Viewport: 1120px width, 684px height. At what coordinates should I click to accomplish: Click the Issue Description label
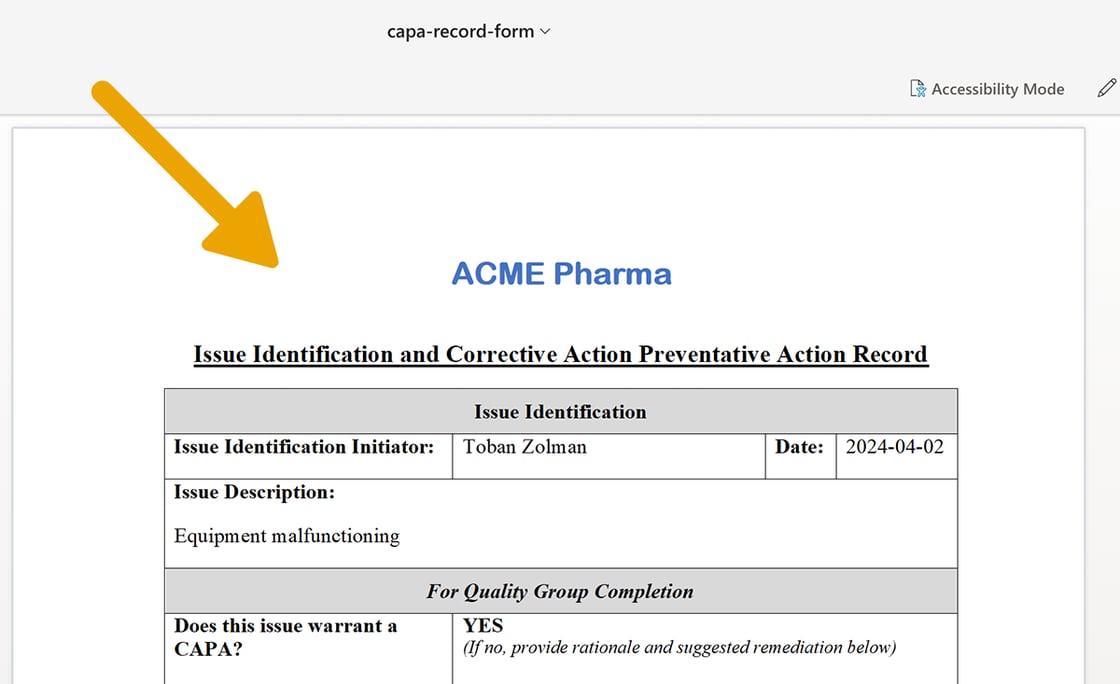pyautogui.click(x=254, y=493)
